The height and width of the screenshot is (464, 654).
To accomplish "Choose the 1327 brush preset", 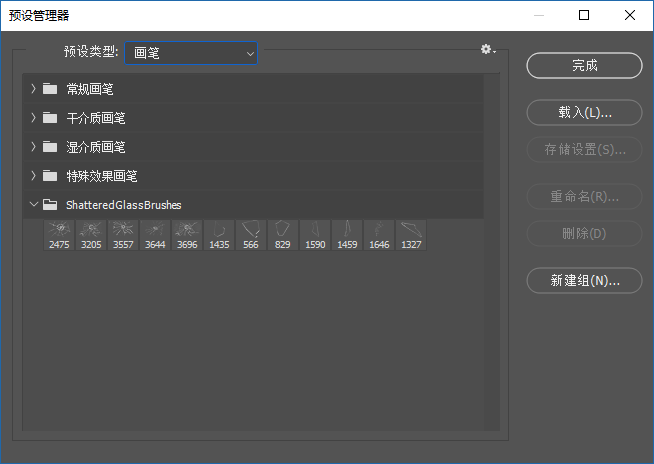I will pos(411,235).
